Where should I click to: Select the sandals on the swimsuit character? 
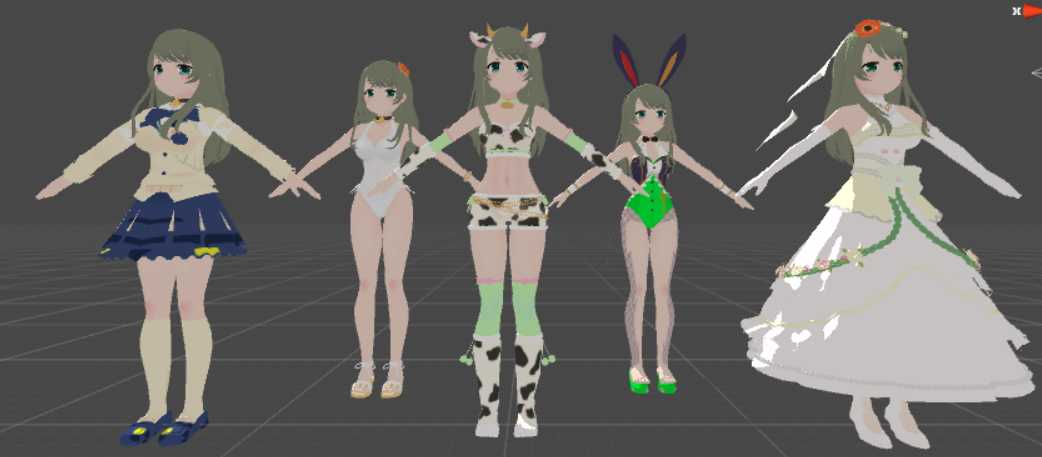point(378,380)
